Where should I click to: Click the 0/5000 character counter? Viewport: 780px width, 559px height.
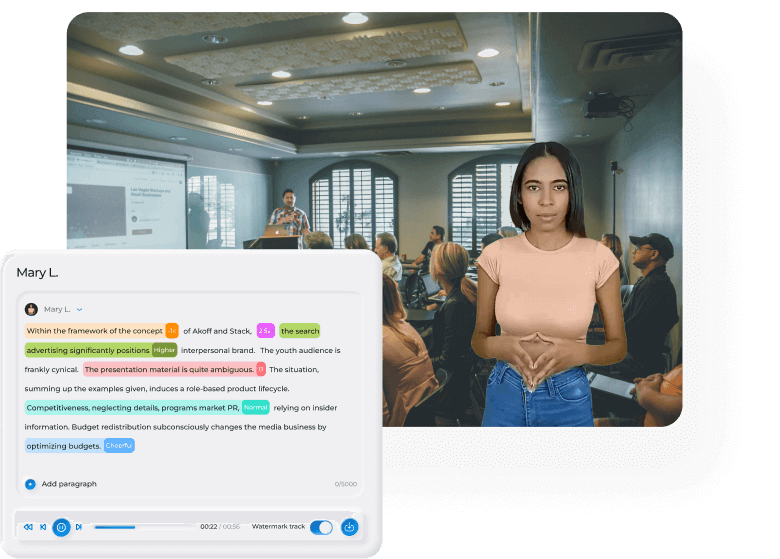[x=346, y=484]
